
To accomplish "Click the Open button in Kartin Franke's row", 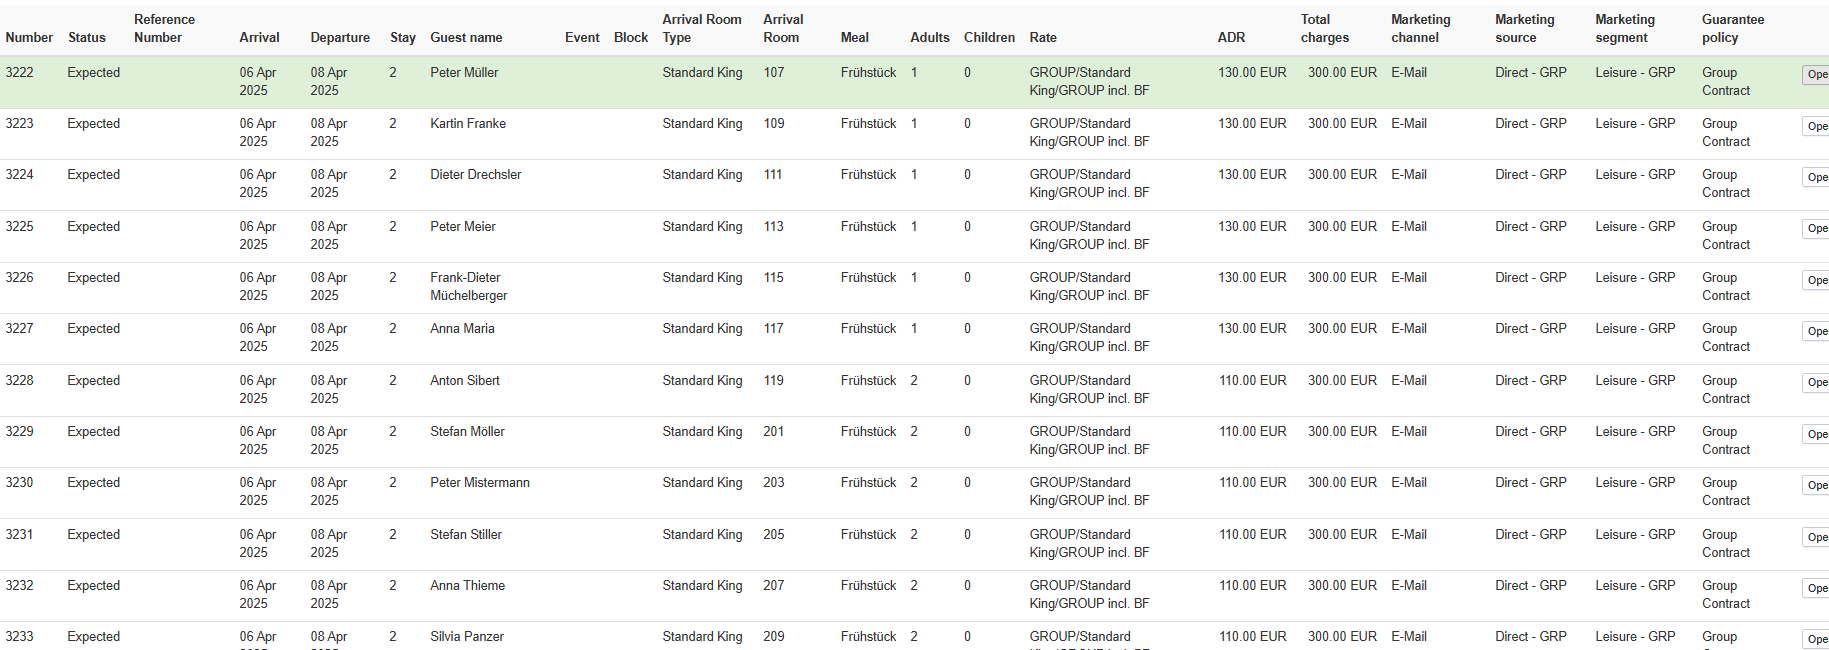I will click(x=1816, y=126).
